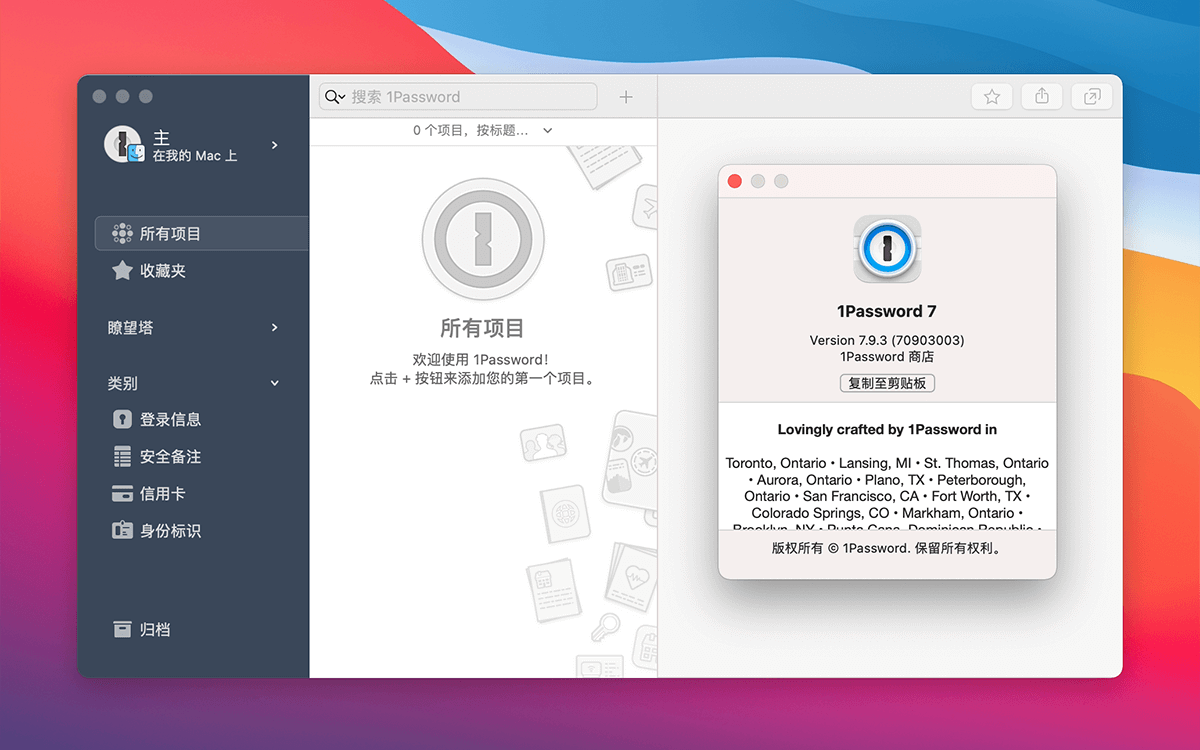
Task: Click the 收藏夹 star icon in the sidebar
Action: [x=122, y=271]
